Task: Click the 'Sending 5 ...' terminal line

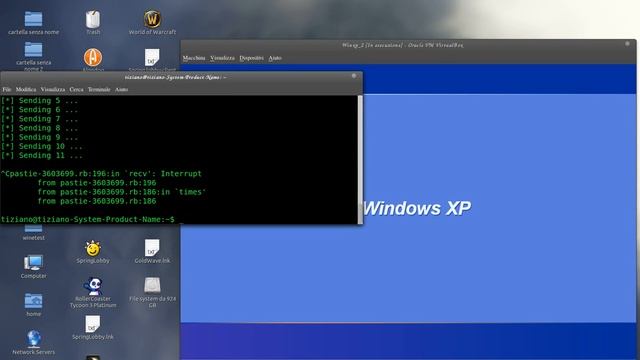Action: coord(39,100)
